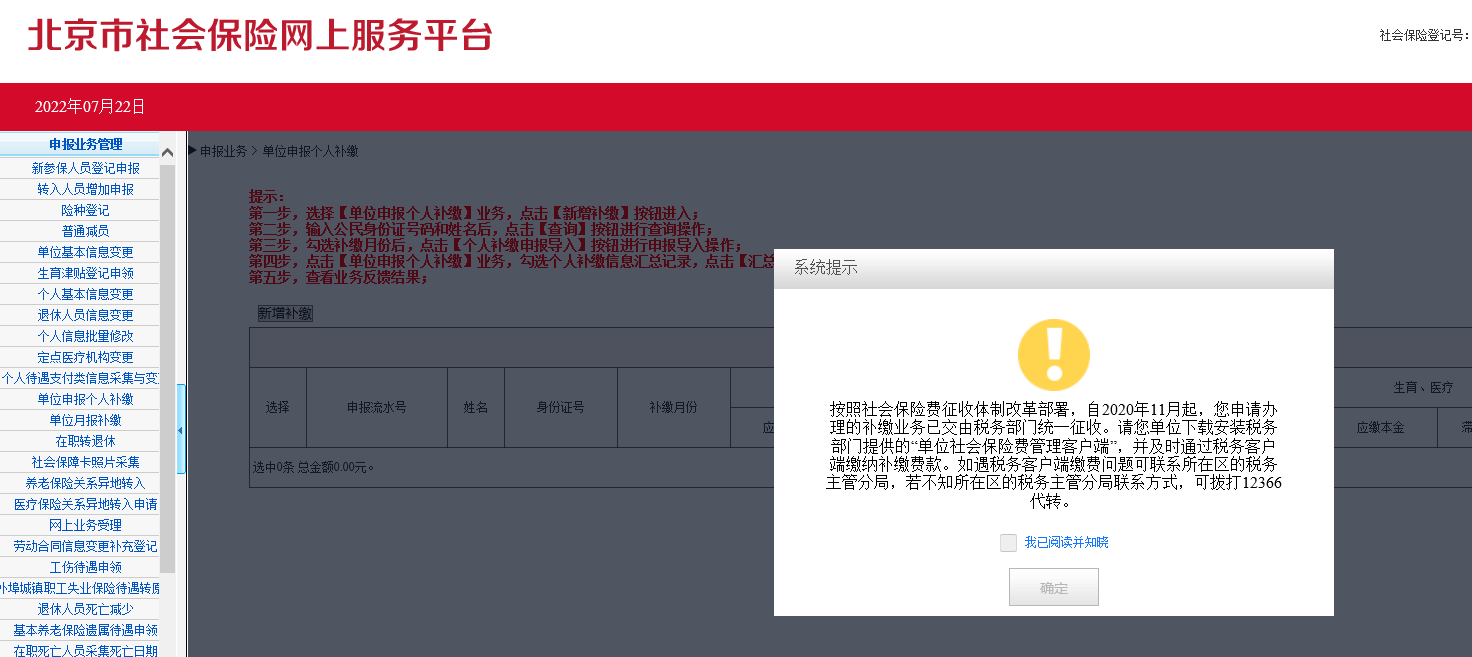The width and height of the screenshot is (1472, 657).
Task: Click the date 2022年07月22日 in red bar
Action: pos(90,106)
